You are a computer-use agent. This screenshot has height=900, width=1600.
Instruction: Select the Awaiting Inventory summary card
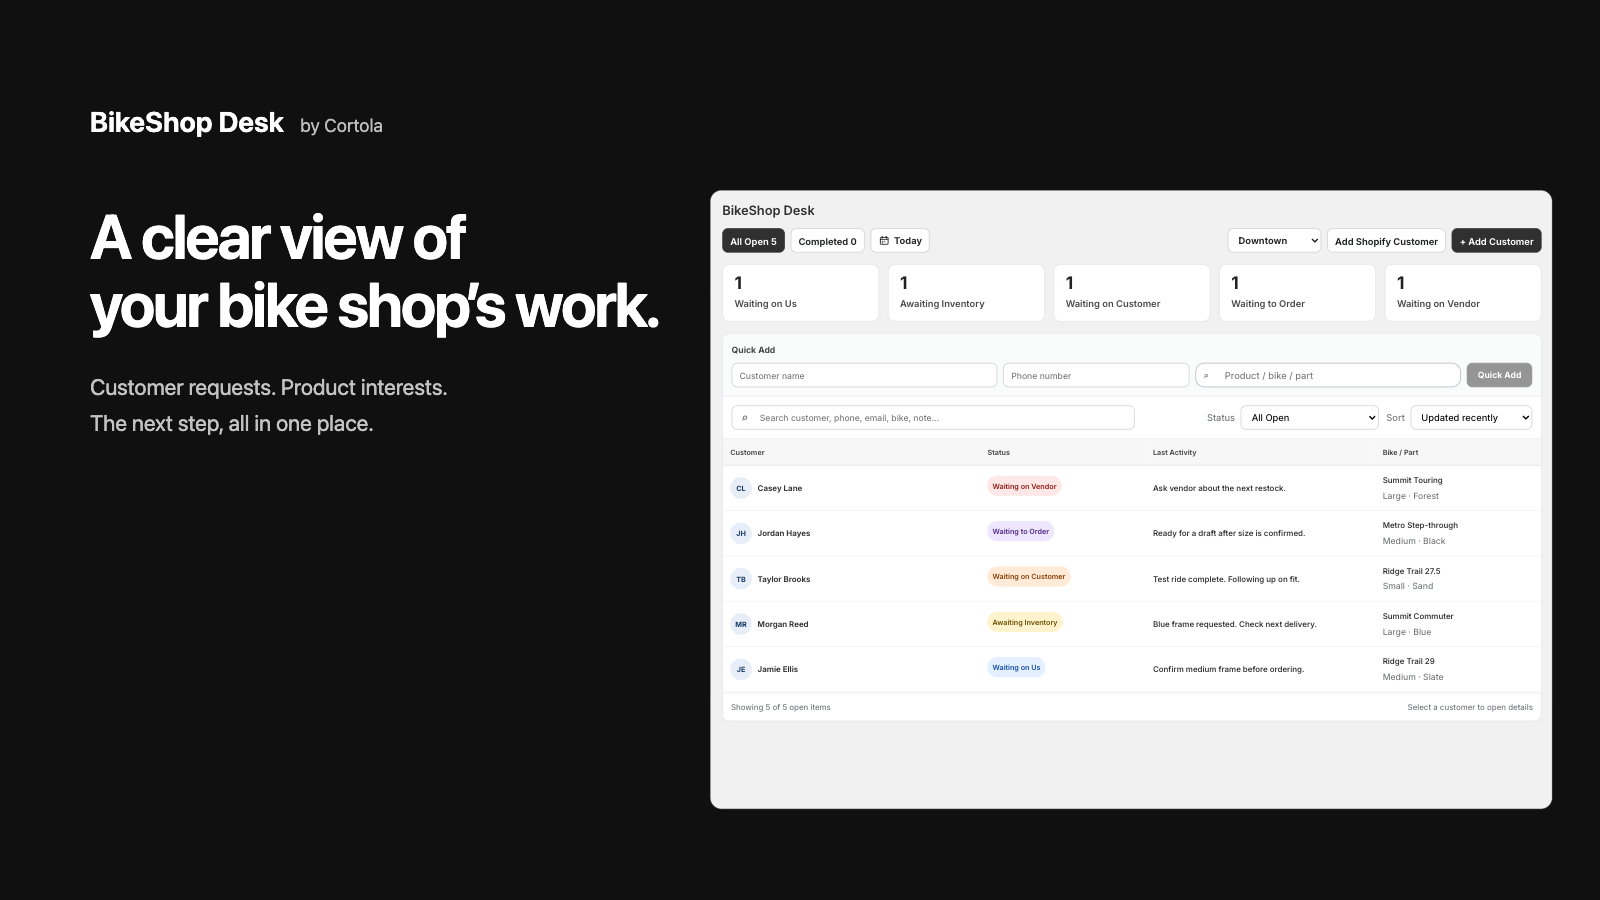(966, 293)
